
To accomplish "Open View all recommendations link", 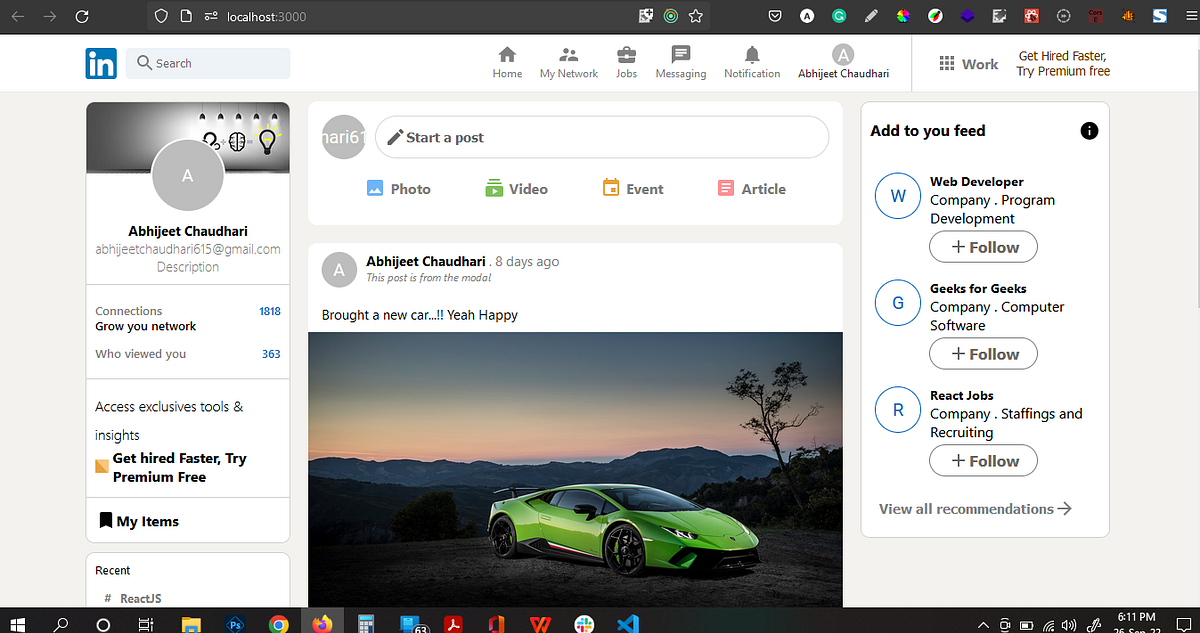I will pyautogui.click(x=974, y=508).
